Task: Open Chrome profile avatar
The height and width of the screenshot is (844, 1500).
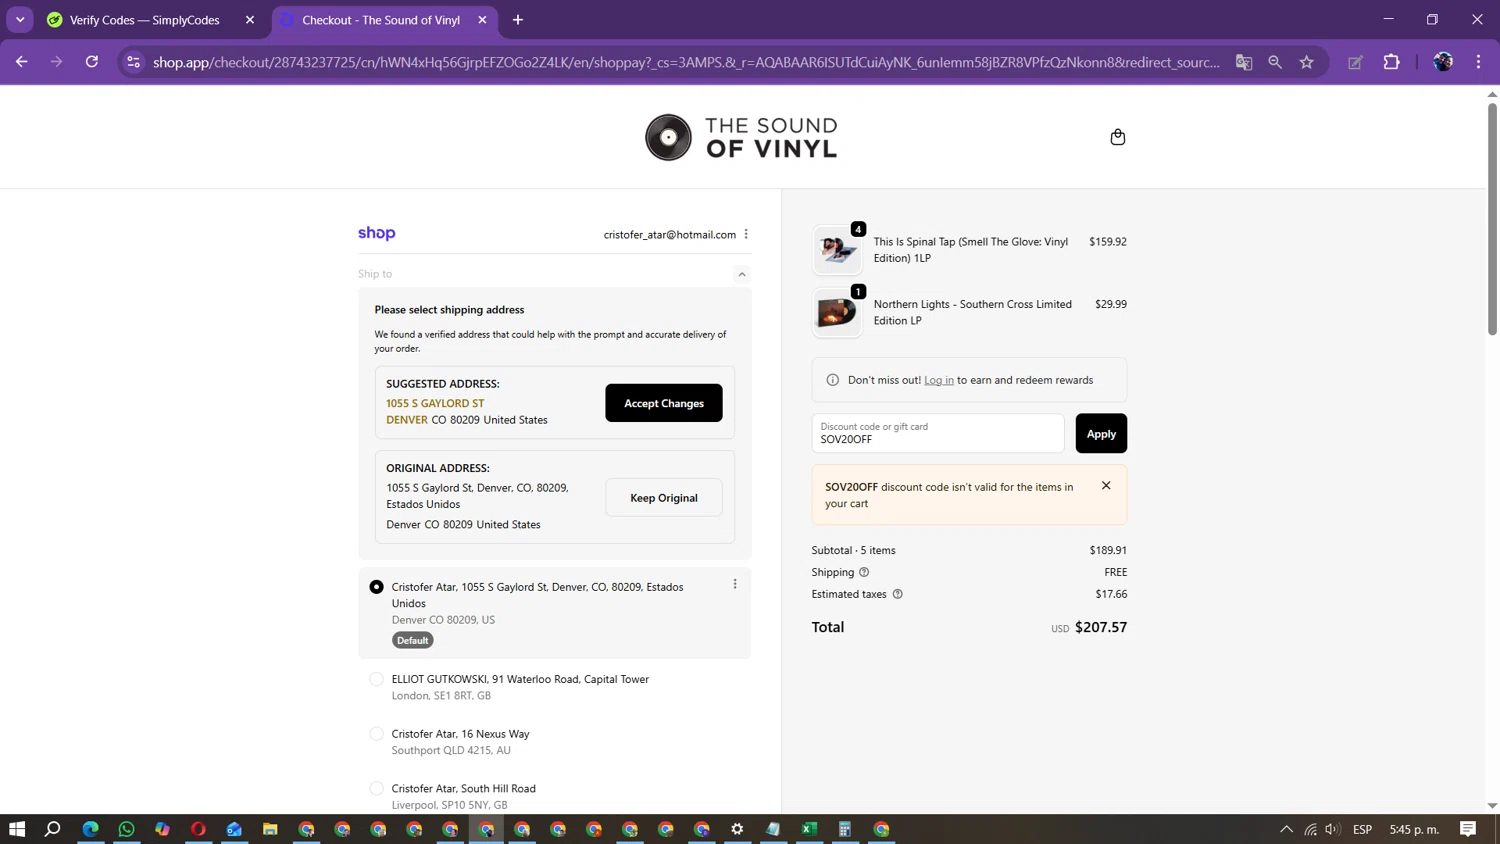Action: [1443, 62]
